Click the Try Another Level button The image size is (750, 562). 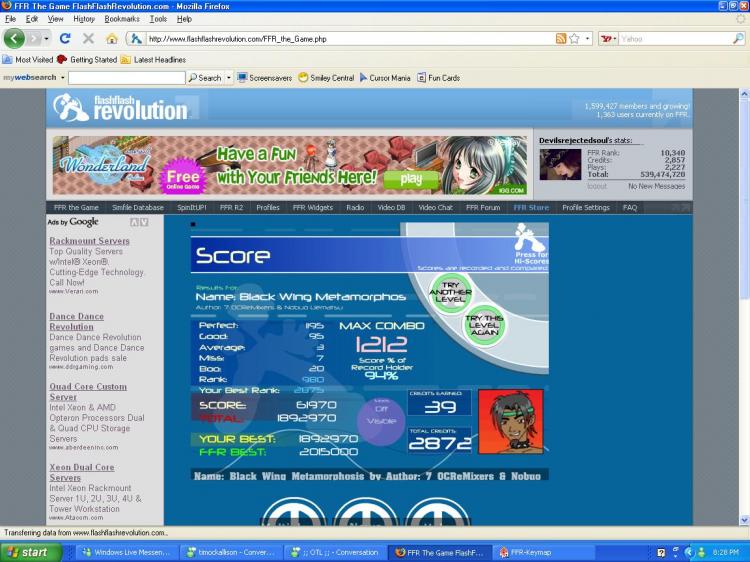451,292
